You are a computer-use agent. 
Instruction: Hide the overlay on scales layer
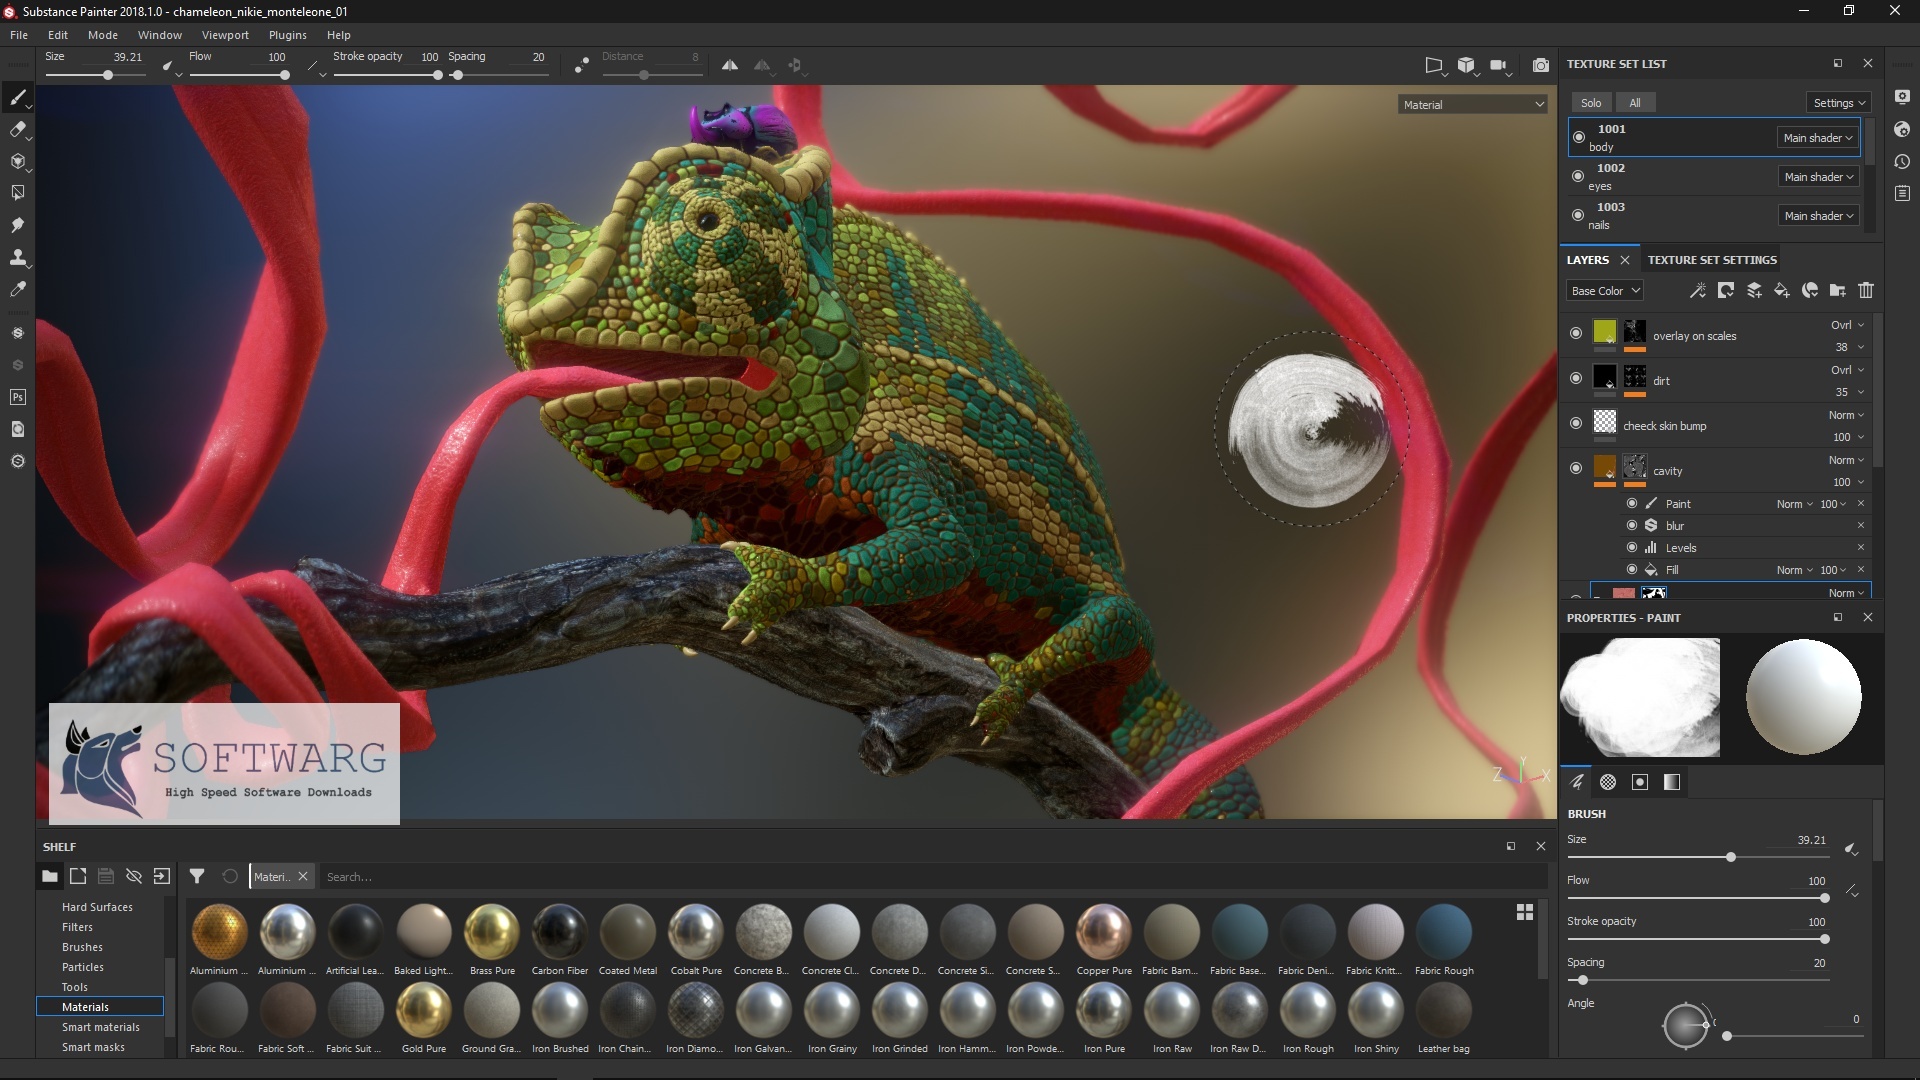(1576, 333)
